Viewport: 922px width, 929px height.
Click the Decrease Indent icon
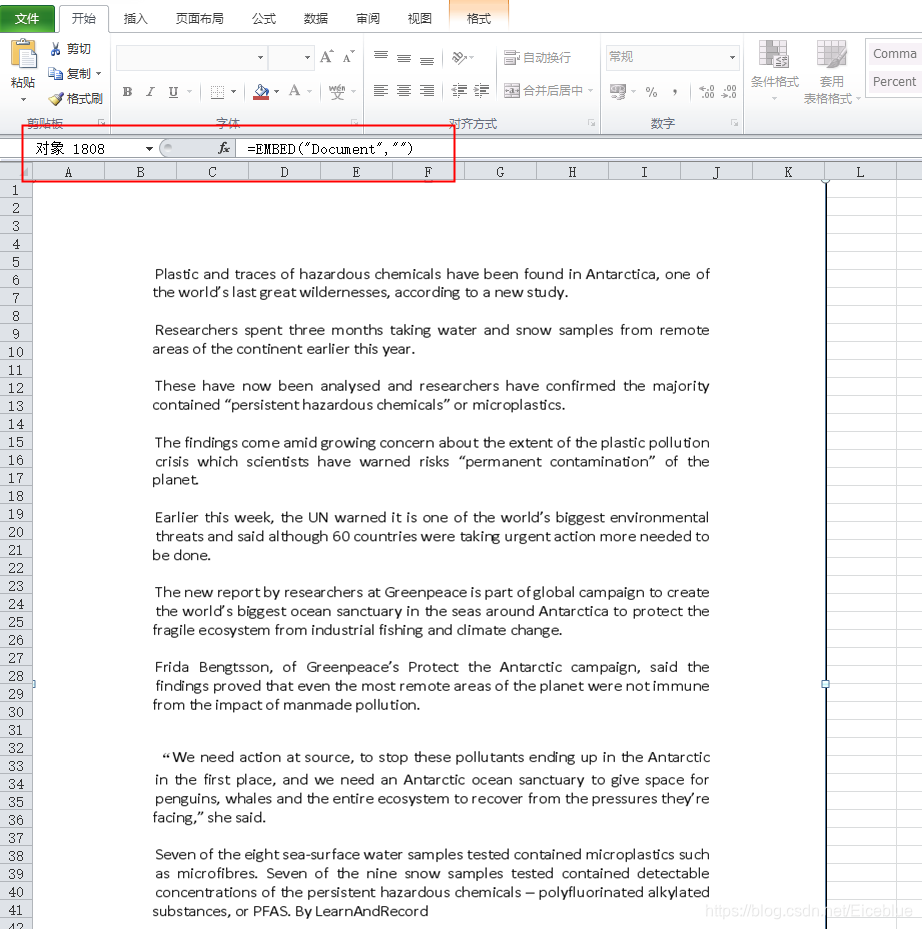click(x=459, y=91)
